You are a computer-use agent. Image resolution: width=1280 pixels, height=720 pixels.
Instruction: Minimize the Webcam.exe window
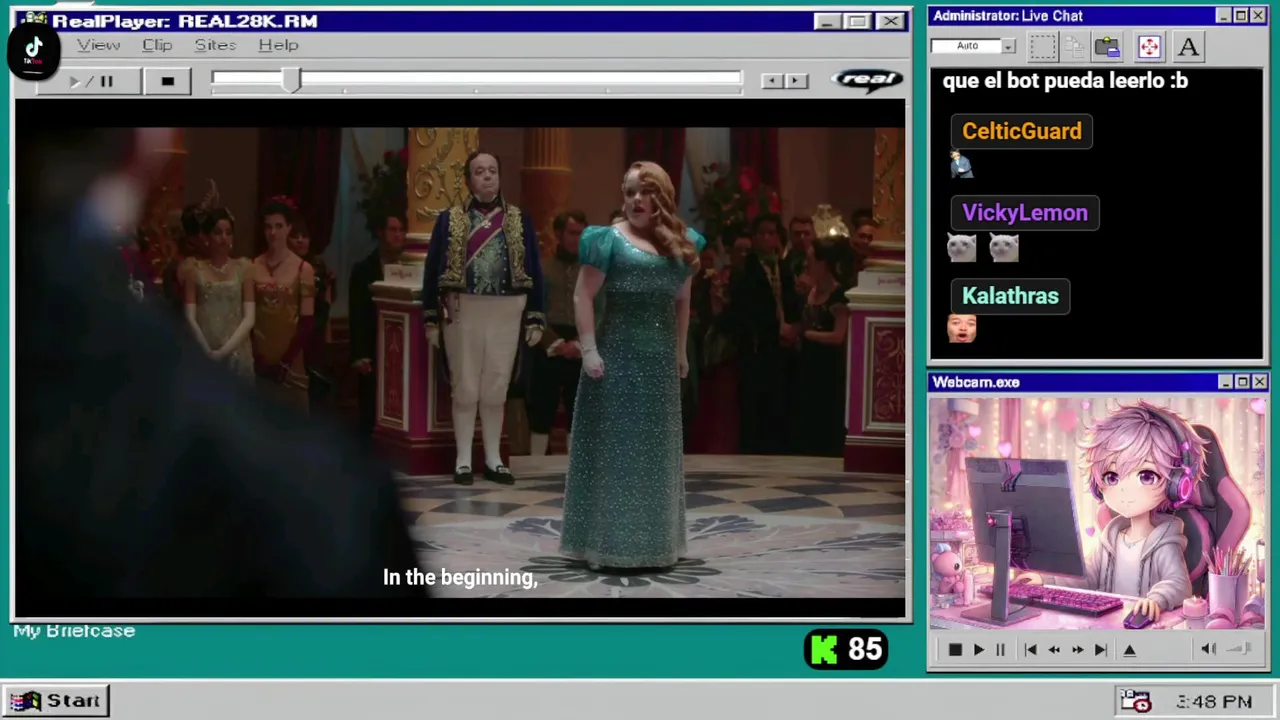click(x=1226, y=382)
